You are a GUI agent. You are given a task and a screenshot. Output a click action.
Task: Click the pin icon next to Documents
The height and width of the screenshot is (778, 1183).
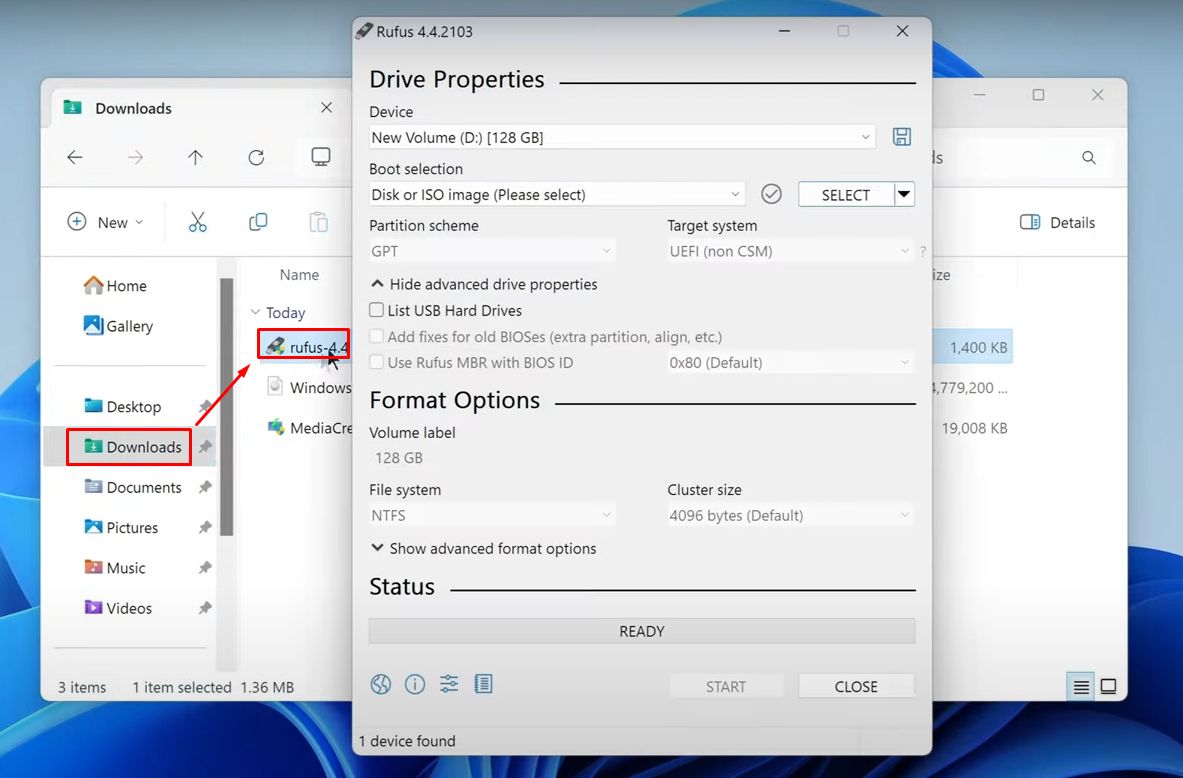204,487
